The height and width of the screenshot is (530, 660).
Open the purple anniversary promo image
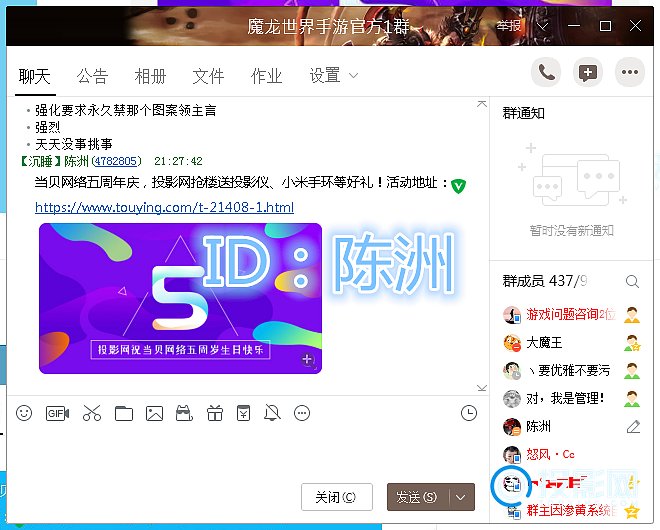click(181, 298)
